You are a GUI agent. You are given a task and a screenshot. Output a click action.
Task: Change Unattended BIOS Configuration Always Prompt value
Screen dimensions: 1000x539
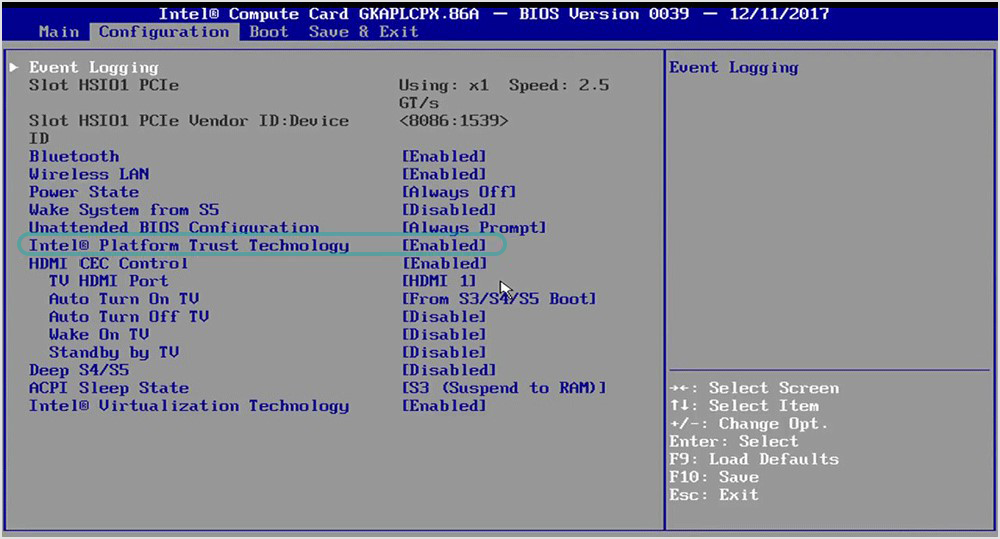[x=473, y=228]
